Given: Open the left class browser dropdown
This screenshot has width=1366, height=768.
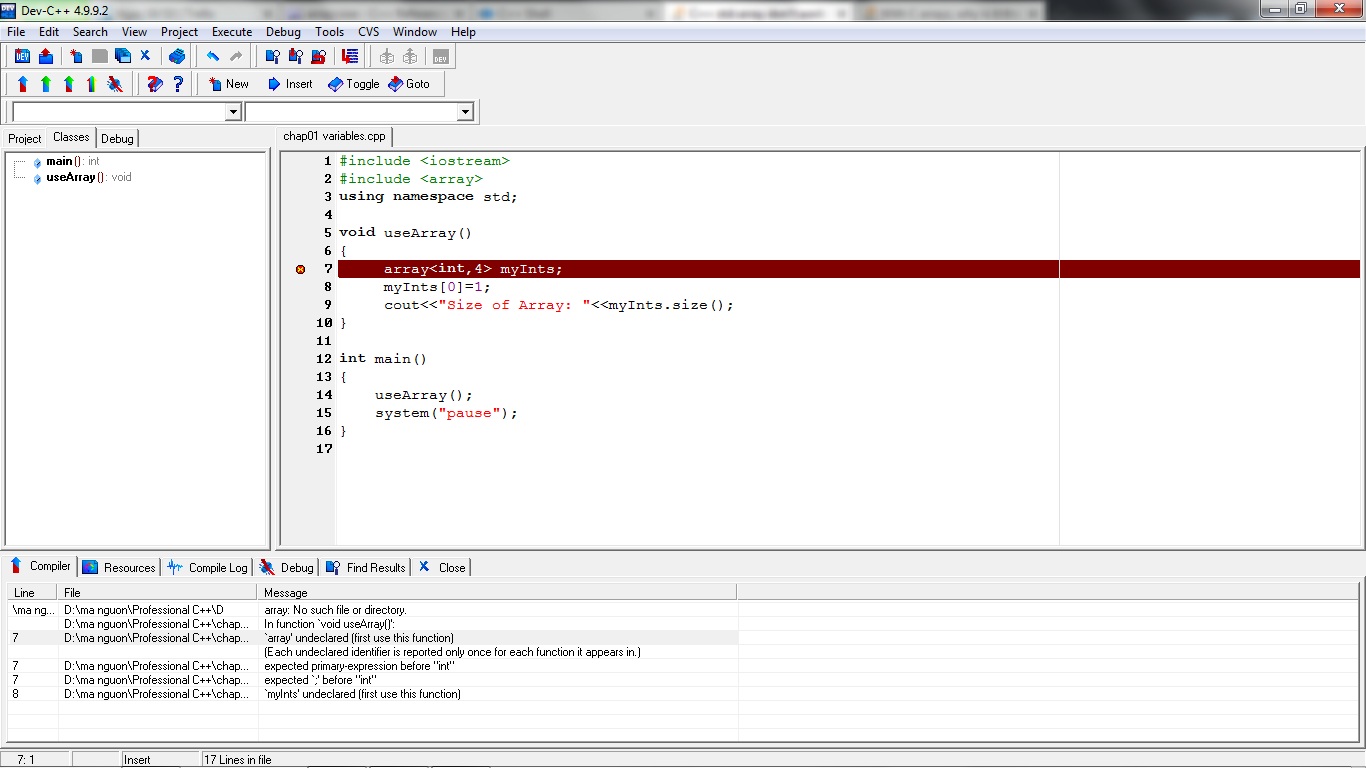Looking at the screenshot, I should 233,112.
